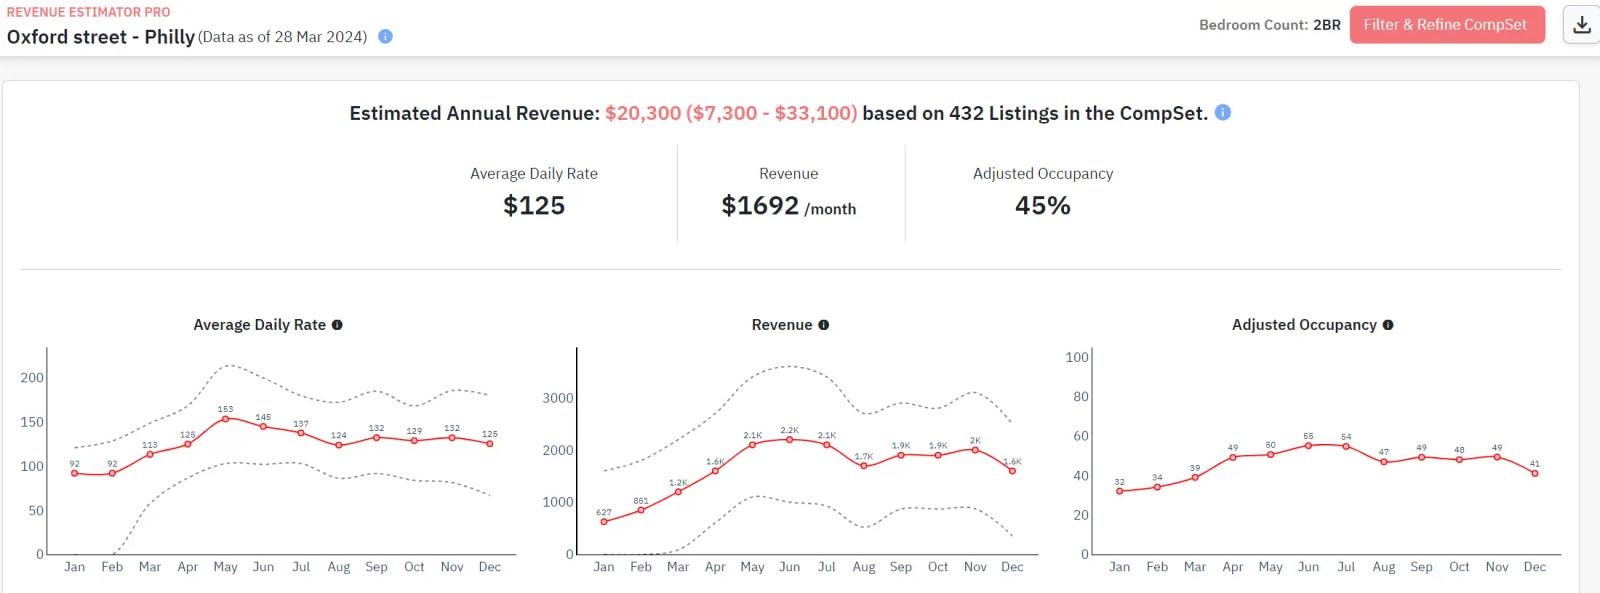Click the REVENUE ESTIMATOR PRO label

pyautogui.click(x=88, y=12)
